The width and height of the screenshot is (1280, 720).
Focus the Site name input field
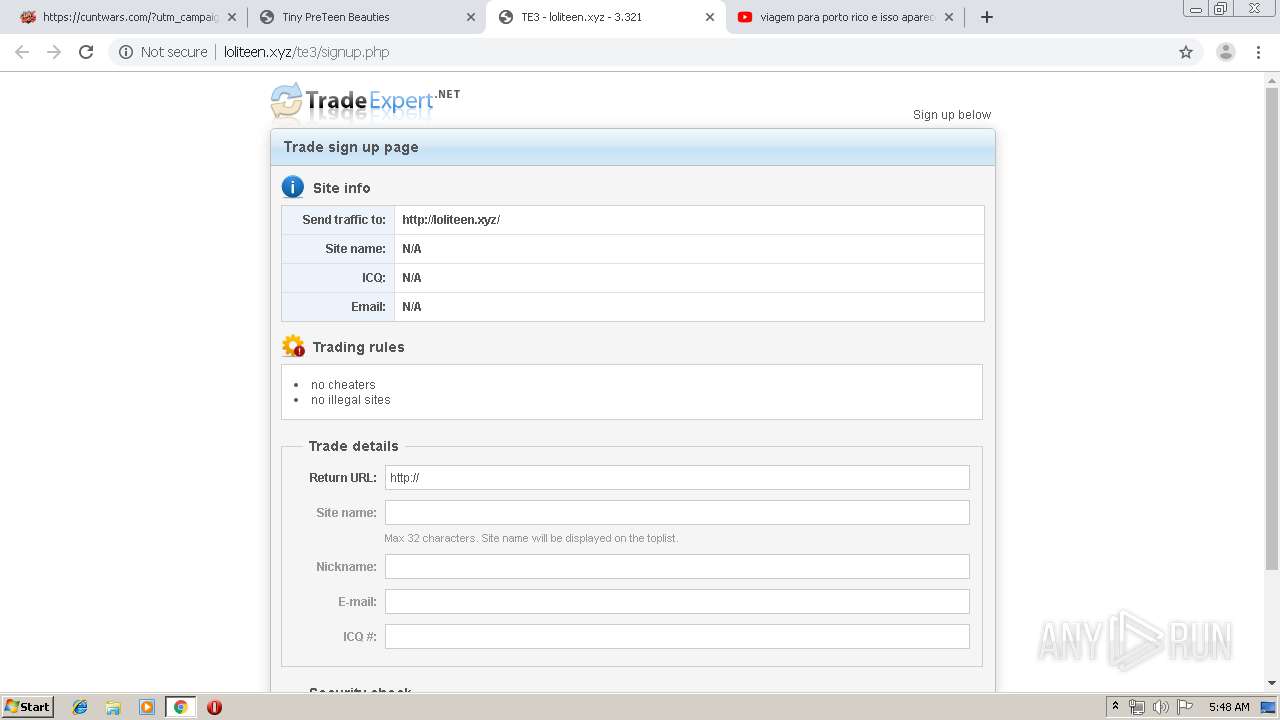point(677,512)
